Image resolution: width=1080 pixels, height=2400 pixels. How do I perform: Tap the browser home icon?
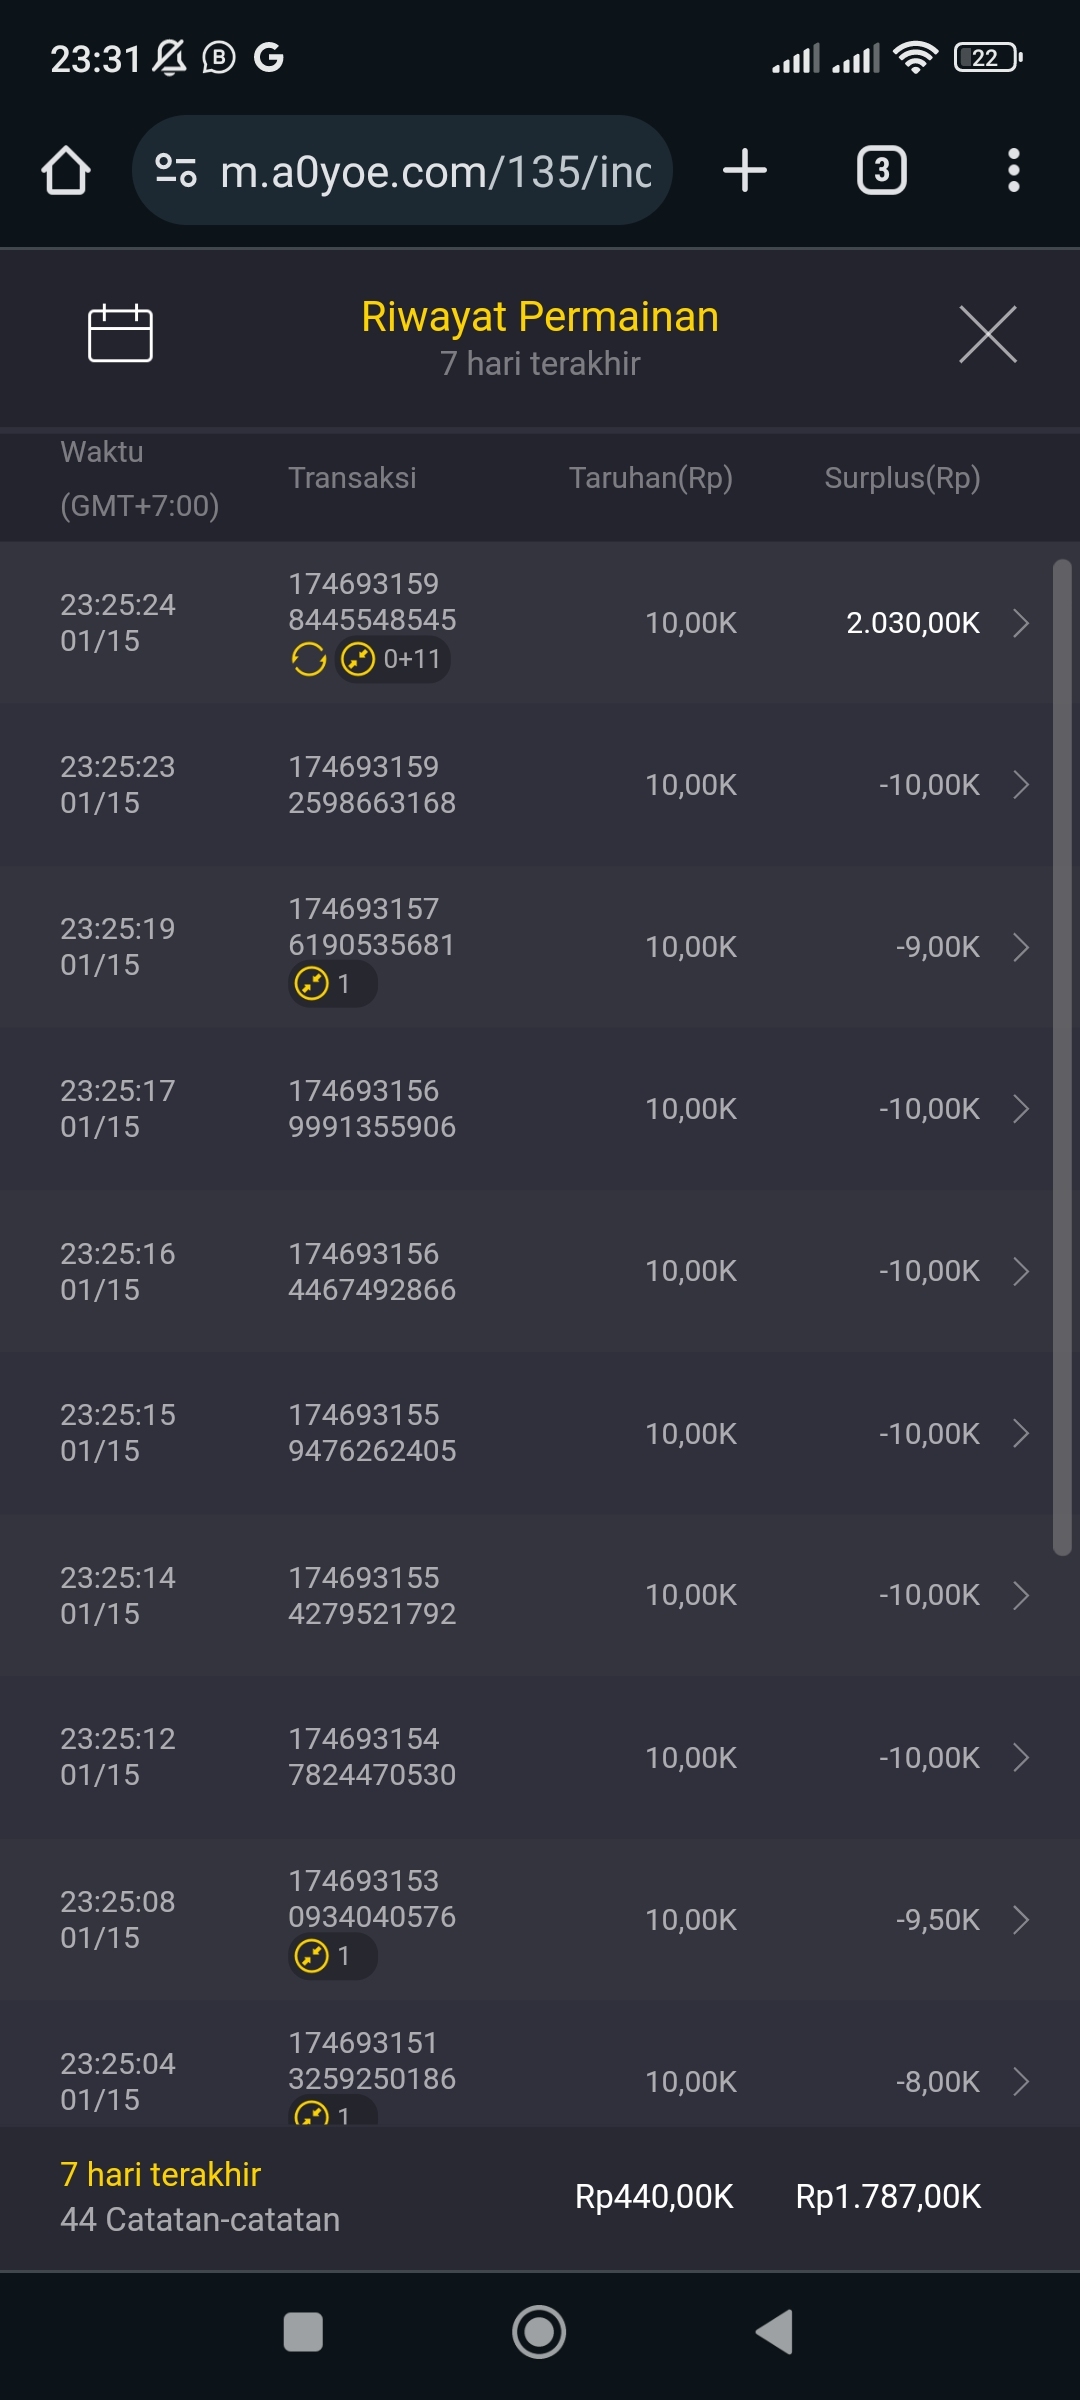[x=66, y=170]
